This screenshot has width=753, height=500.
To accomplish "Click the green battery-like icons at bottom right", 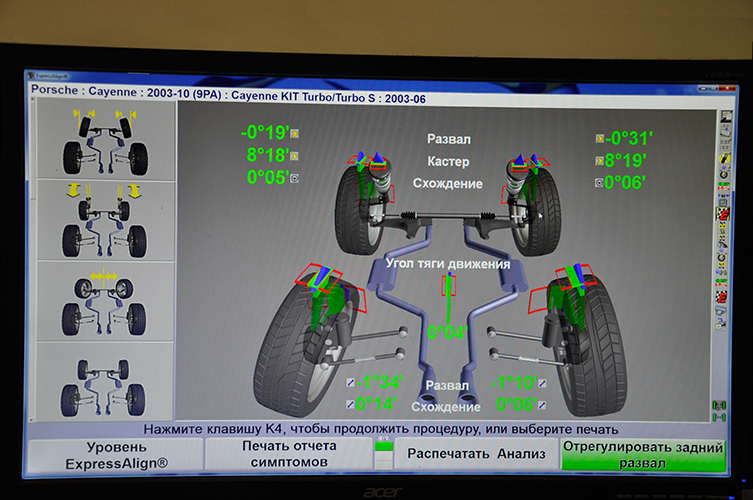I will click(x=719, y=411).
